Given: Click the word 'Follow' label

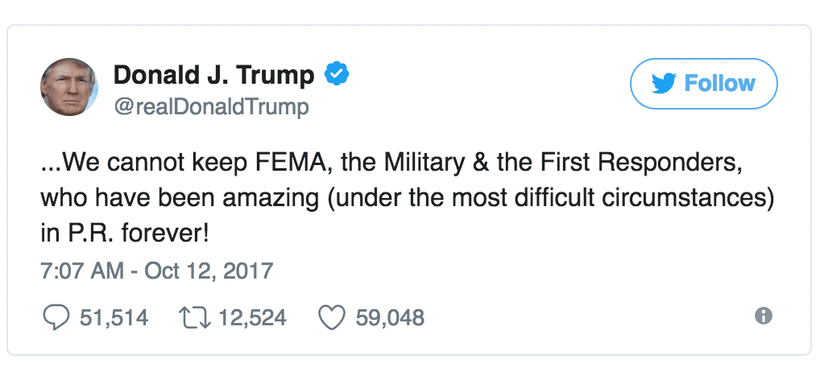Looking at the screenshot, I should point(720,84).
